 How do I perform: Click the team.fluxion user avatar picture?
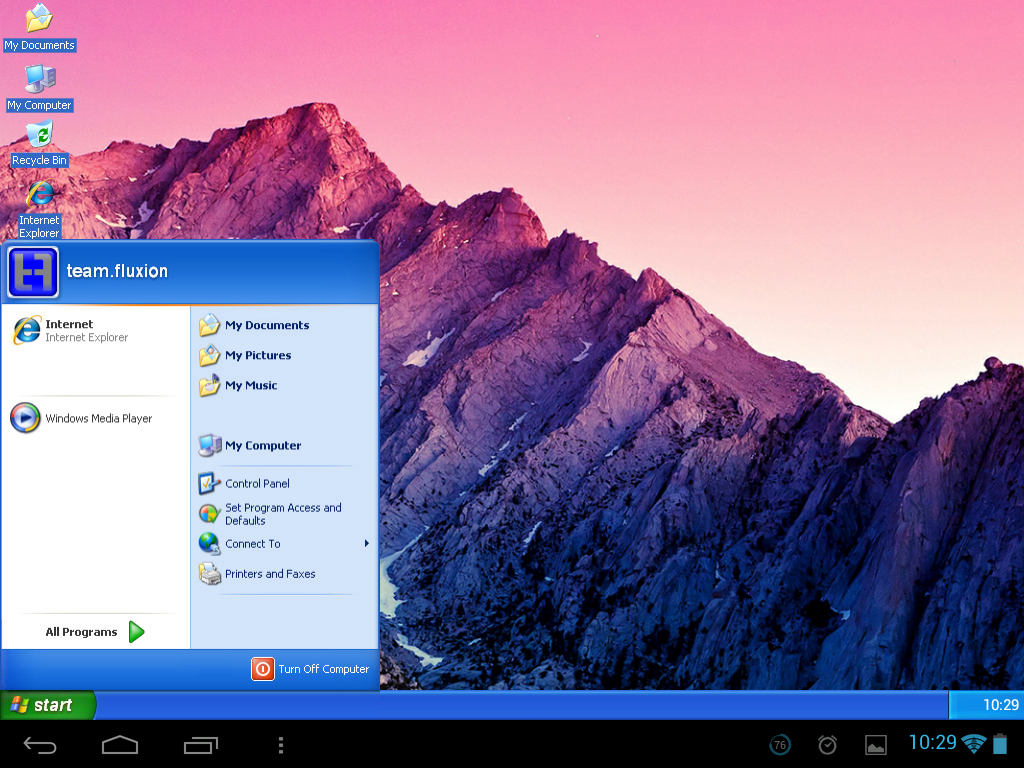click(33, 272)
